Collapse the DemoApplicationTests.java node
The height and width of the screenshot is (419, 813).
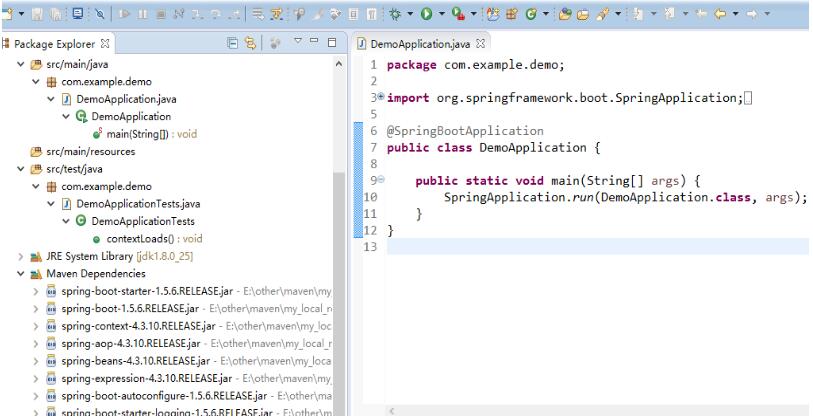click(x=51, y=204)
